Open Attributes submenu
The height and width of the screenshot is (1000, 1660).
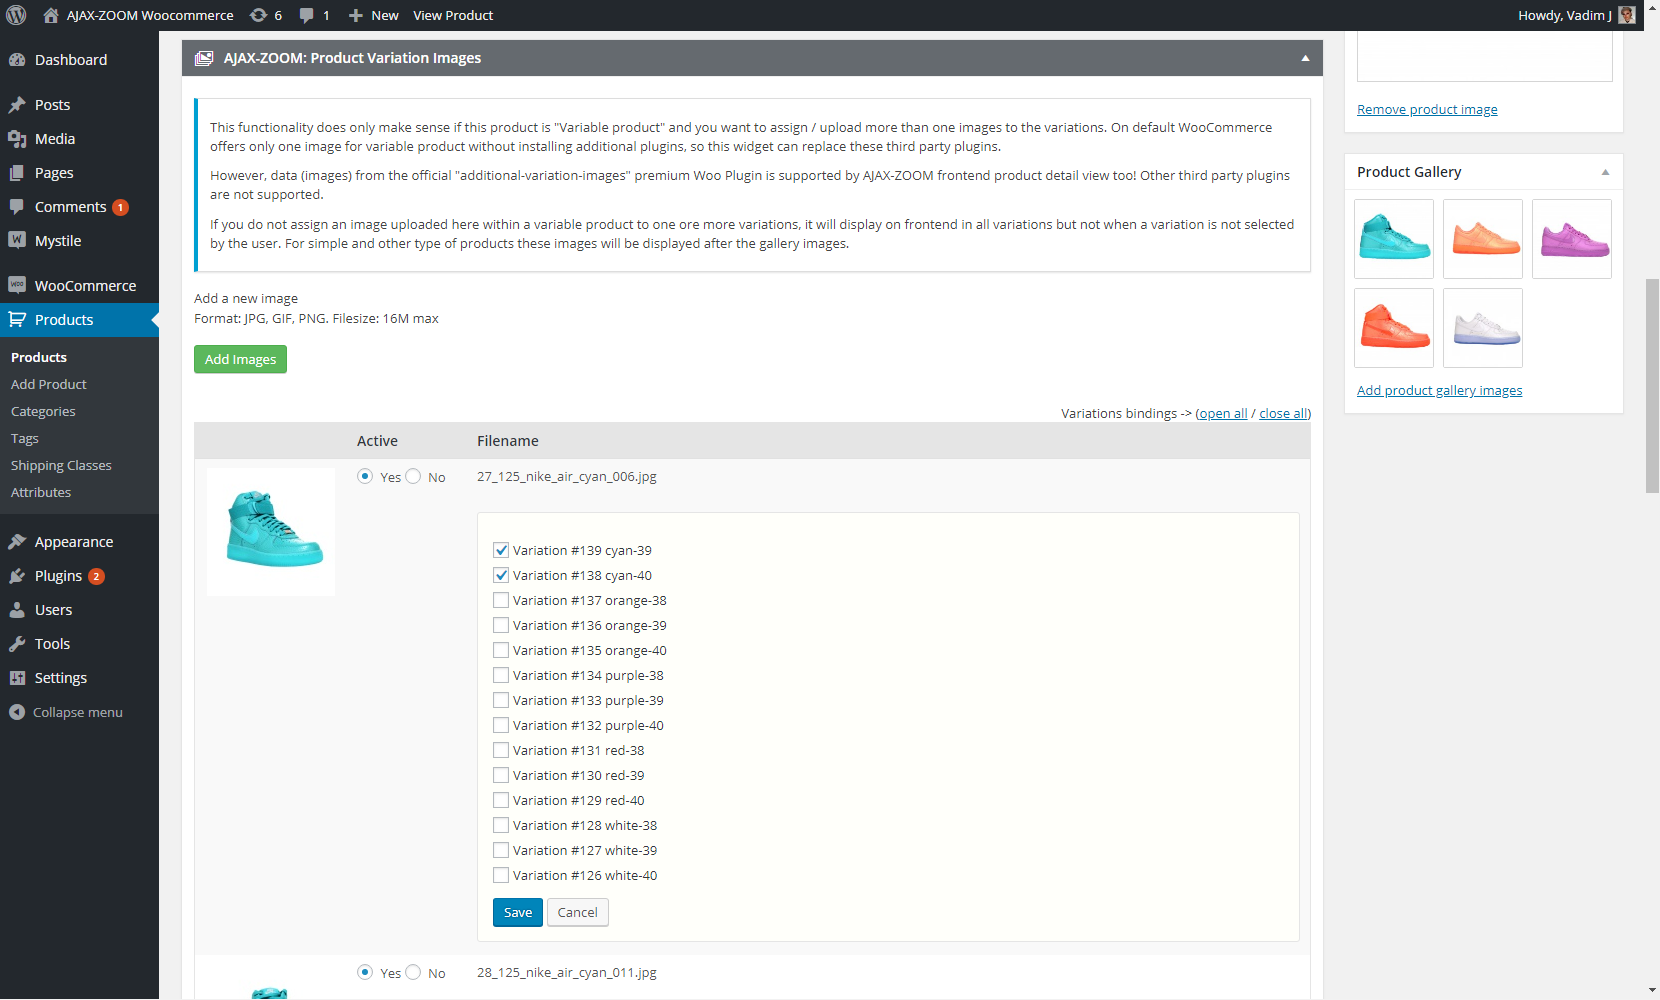[41, 492]
